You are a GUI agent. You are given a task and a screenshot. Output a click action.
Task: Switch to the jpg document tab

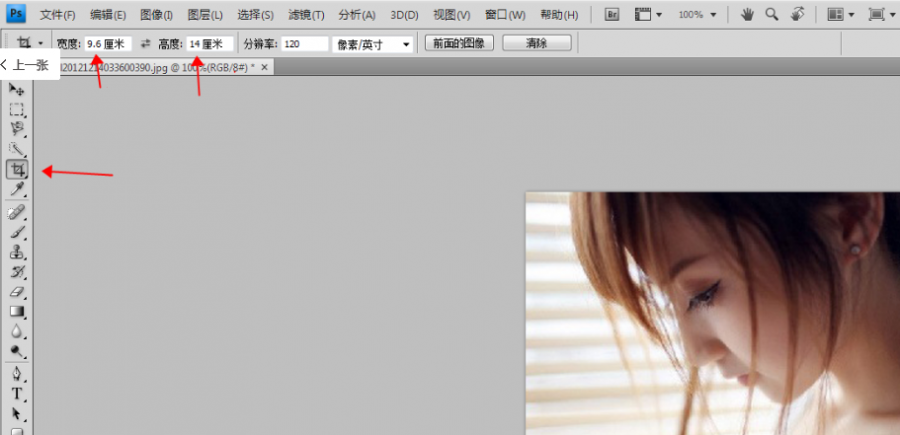(157, 68)
